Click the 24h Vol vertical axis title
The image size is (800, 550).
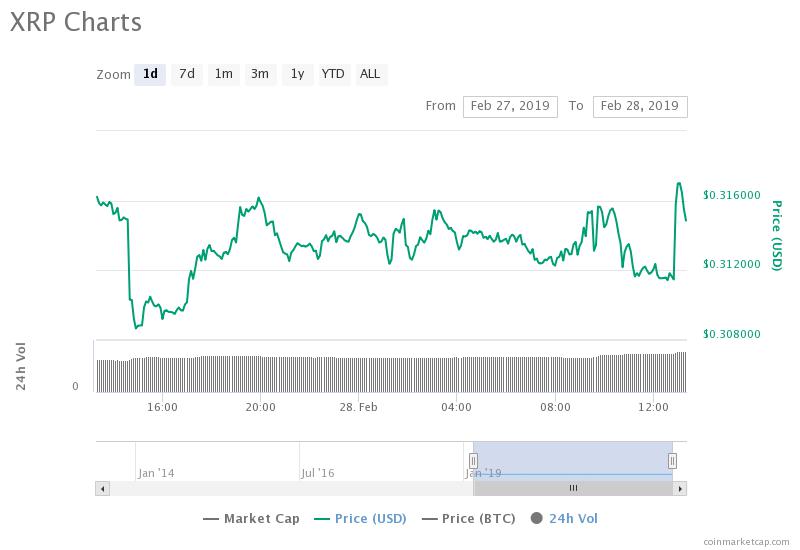(x=20, y=366)
